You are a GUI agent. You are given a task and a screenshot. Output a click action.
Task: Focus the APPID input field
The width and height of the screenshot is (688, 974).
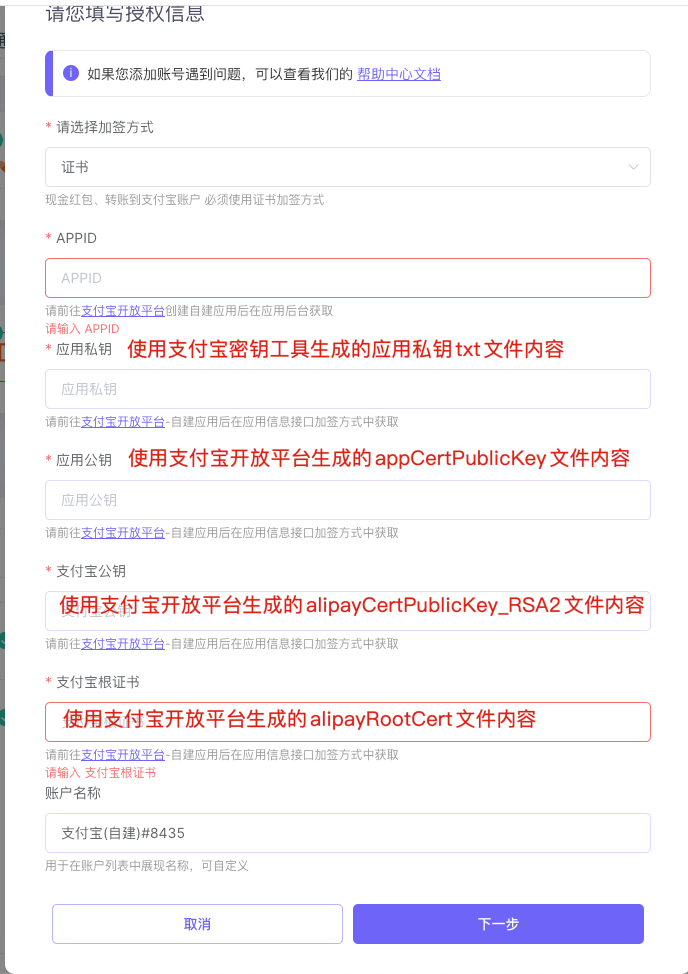tap(348, 278)
